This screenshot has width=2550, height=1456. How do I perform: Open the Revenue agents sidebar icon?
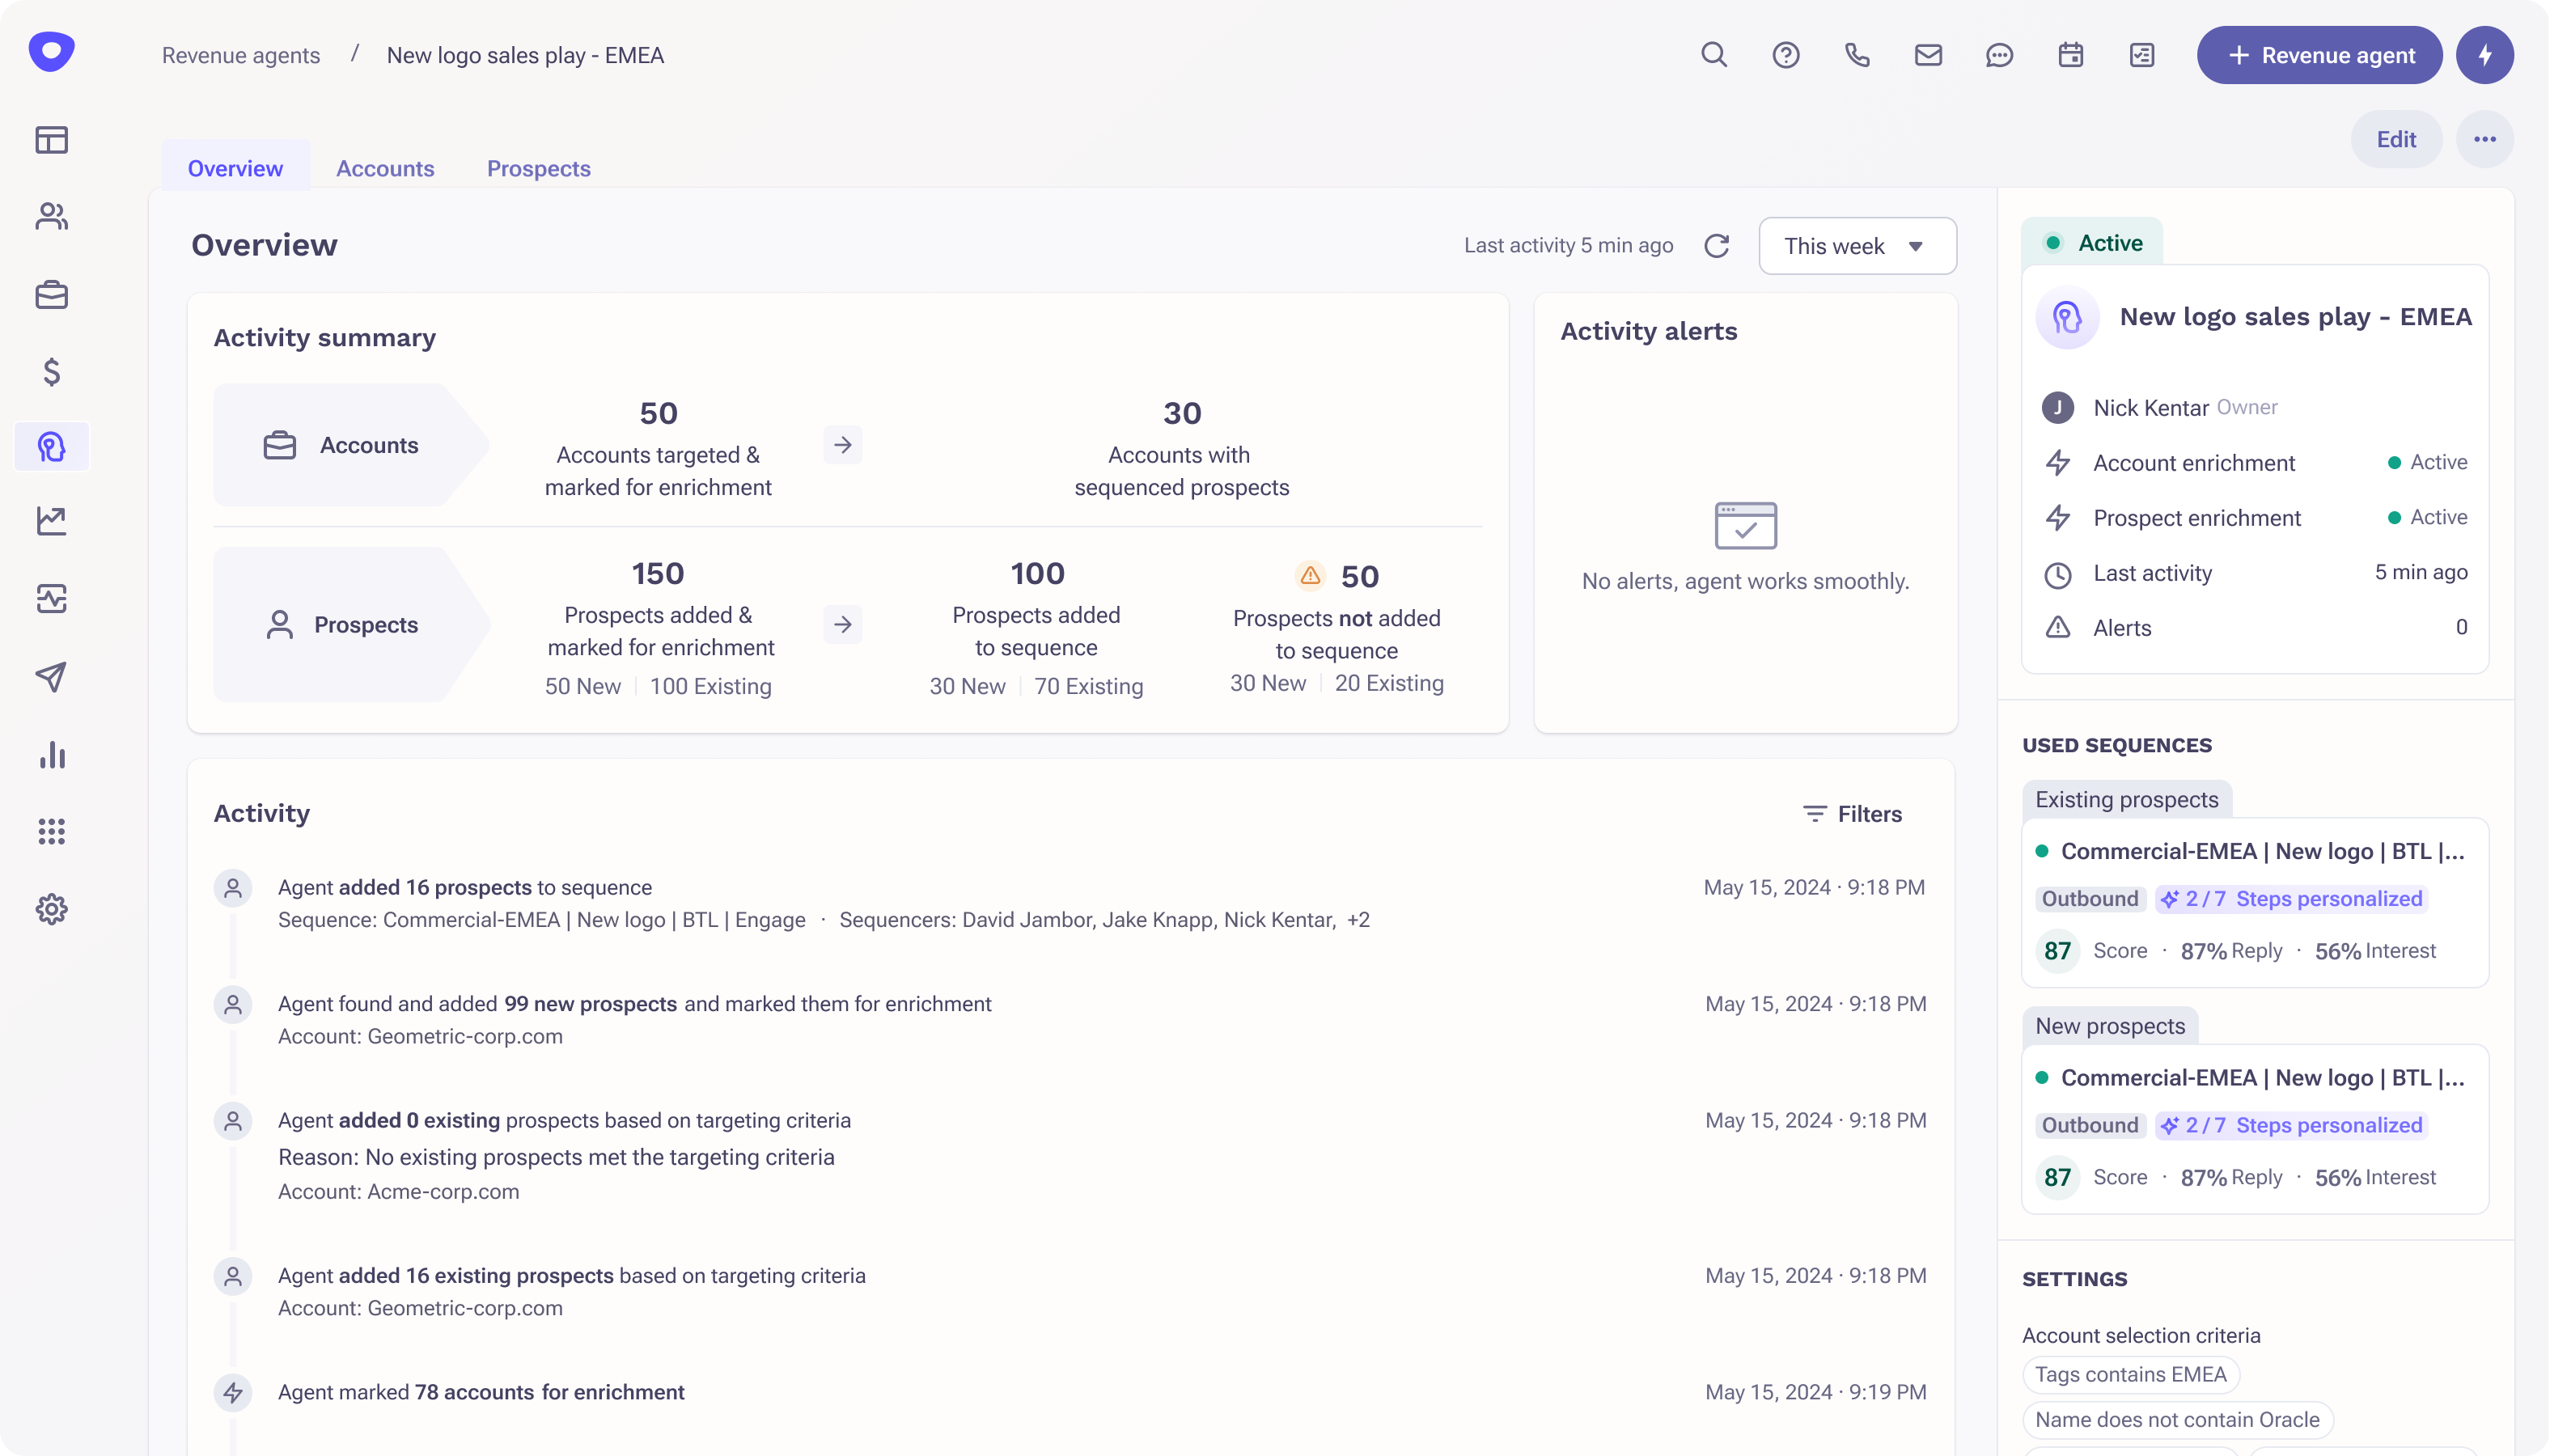tap(52, 446)
